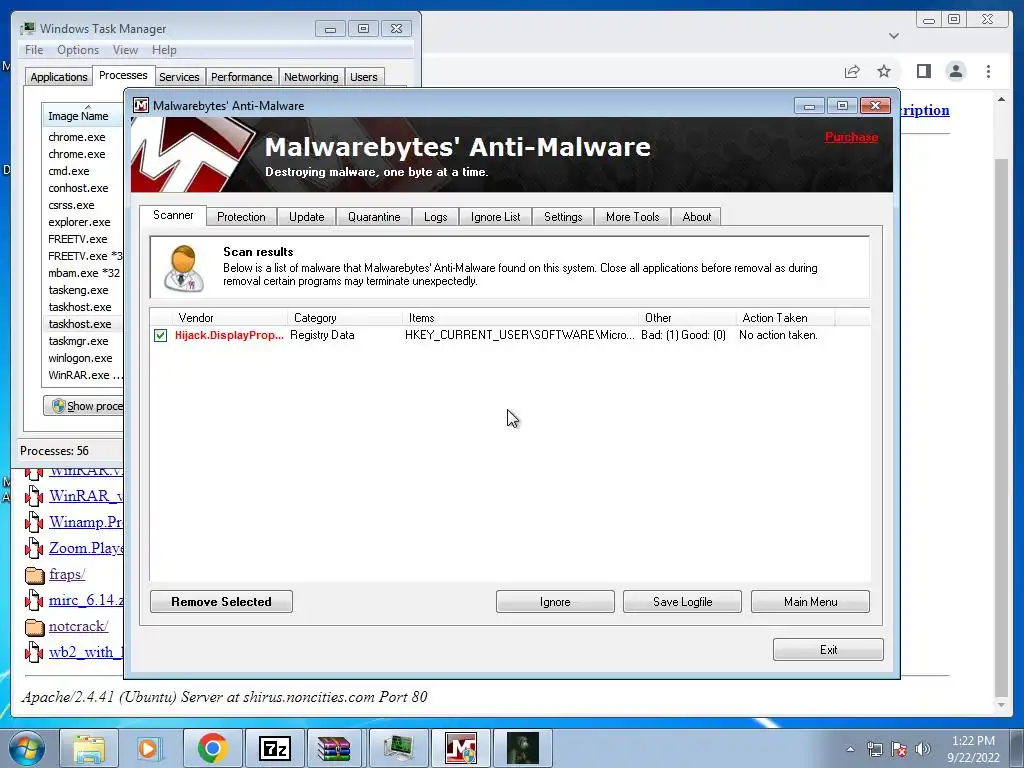Open Windows Explorer from the taskbar

coord(89,748)
